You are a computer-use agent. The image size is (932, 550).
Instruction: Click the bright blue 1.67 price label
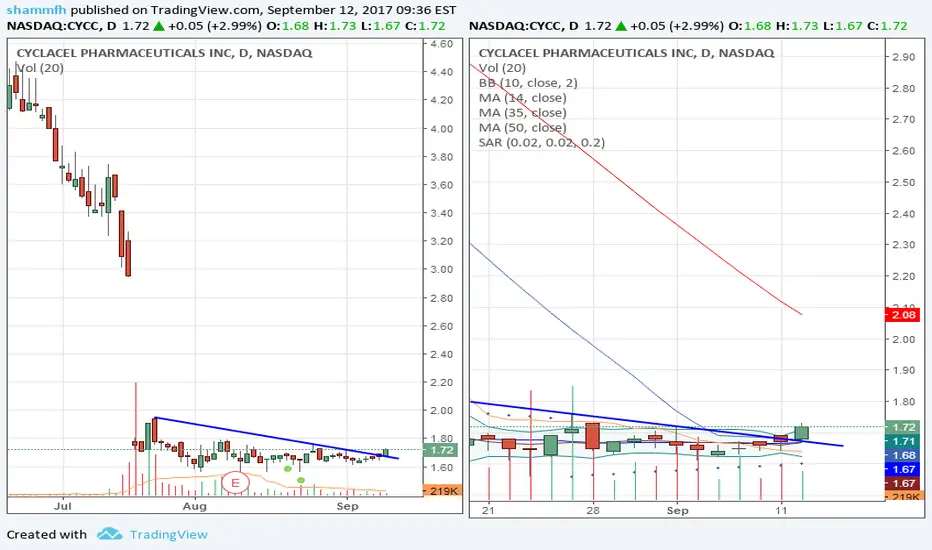click(x=902, y=469)
